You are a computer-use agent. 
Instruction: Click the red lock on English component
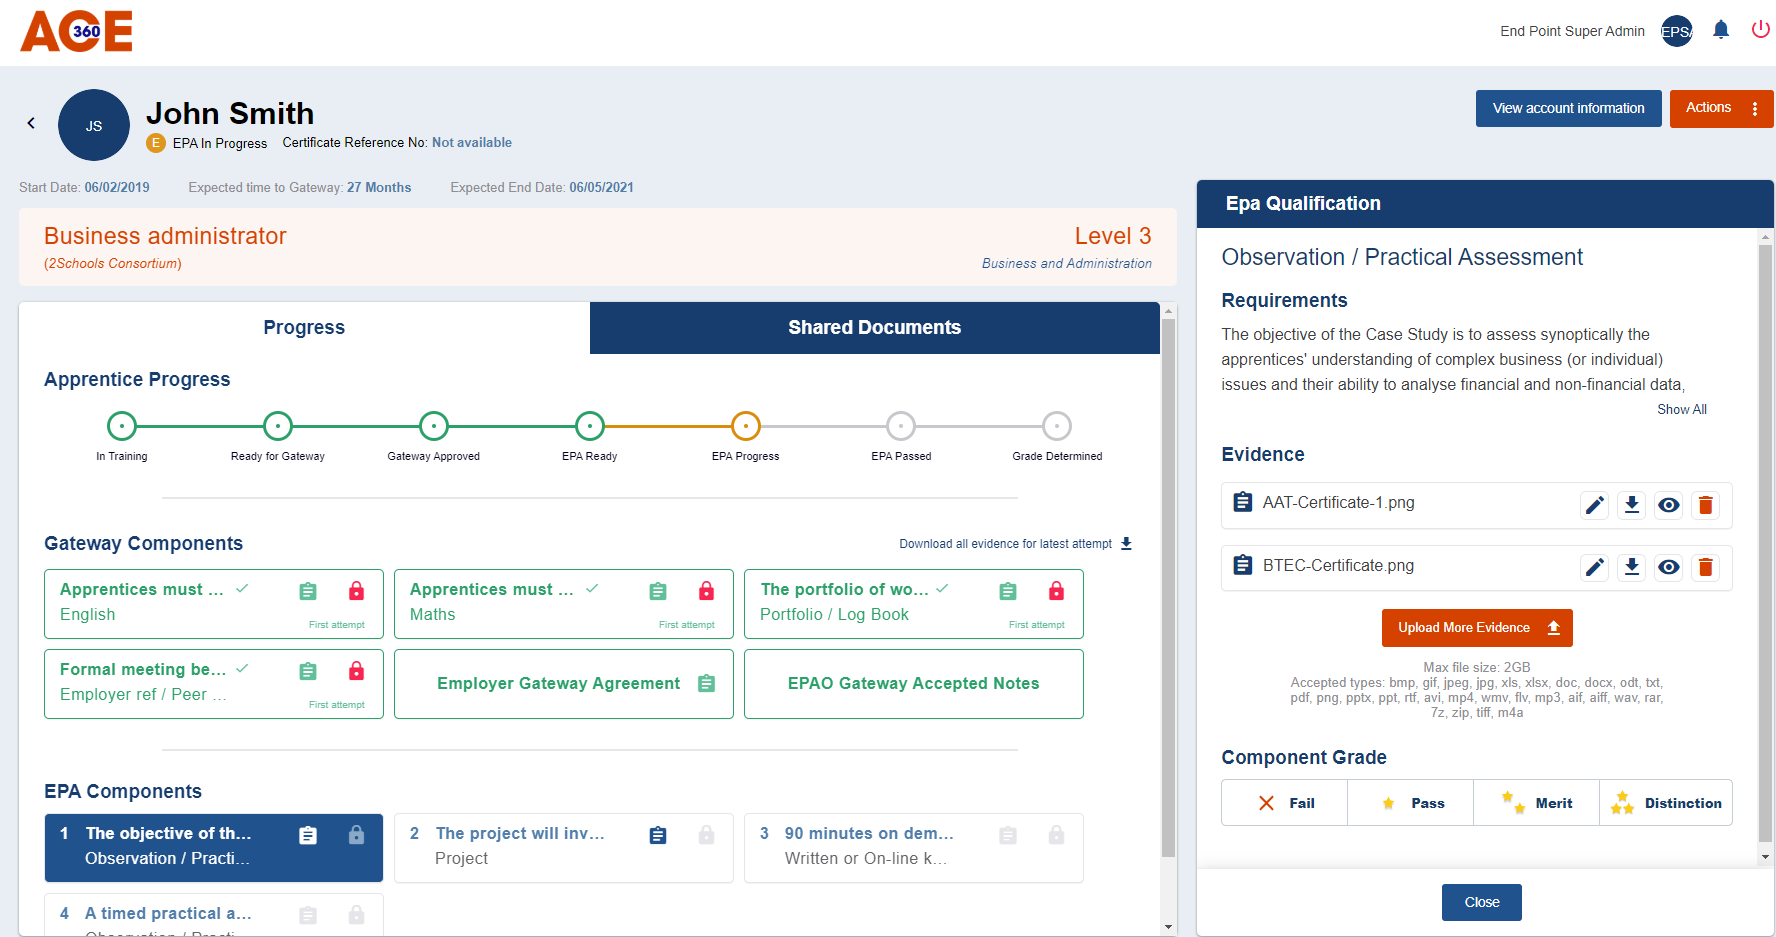[x=356, y=591]
